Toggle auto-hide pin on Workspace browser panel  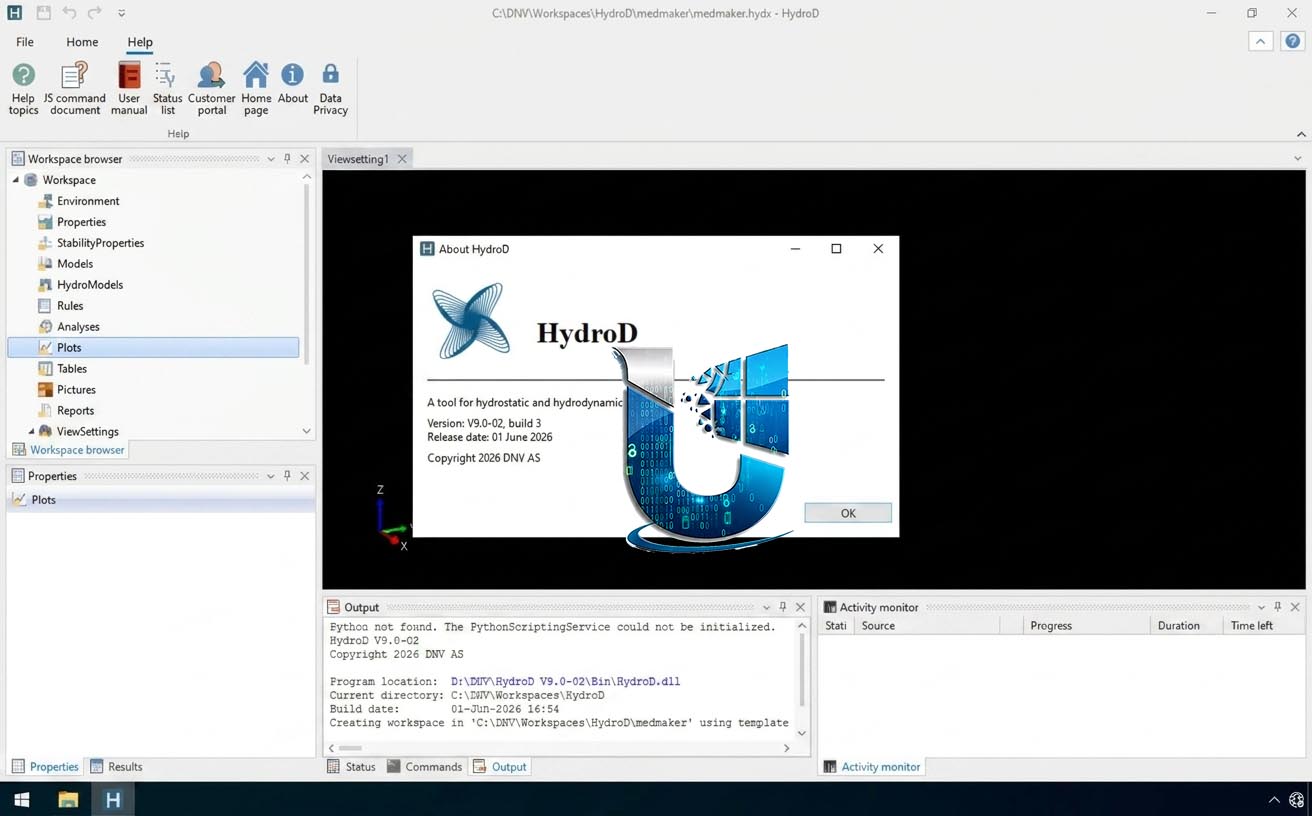click(x=288, y=159)
